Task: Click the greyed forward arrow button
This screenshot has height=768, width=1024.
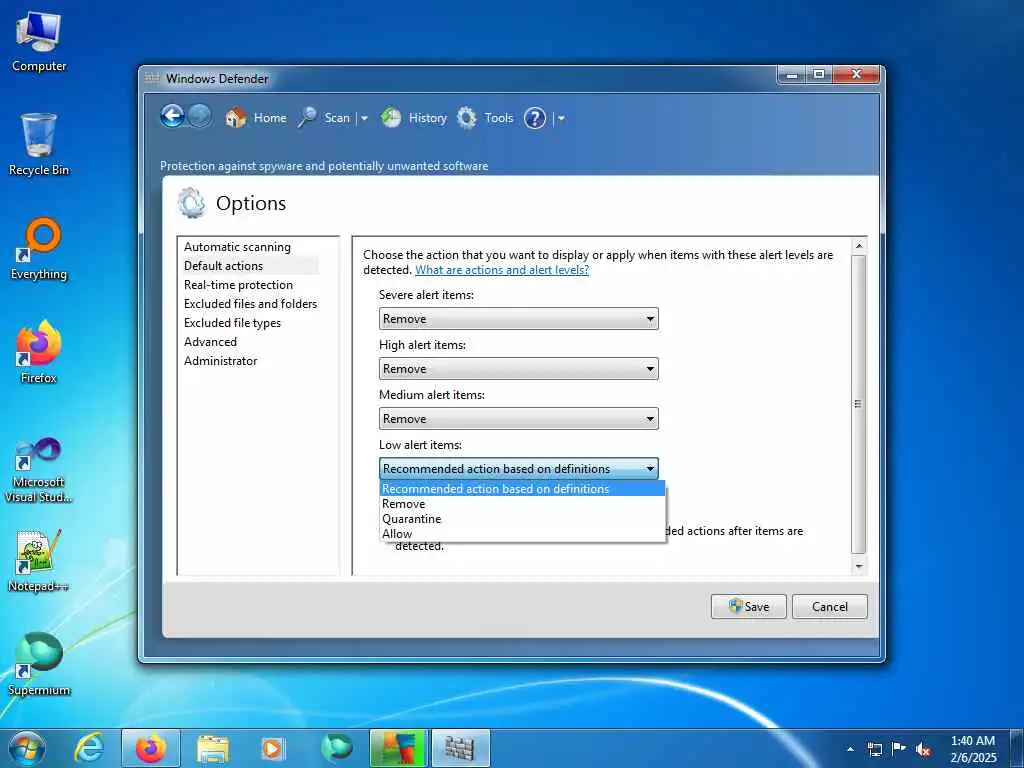Action: tap(200, 117)
